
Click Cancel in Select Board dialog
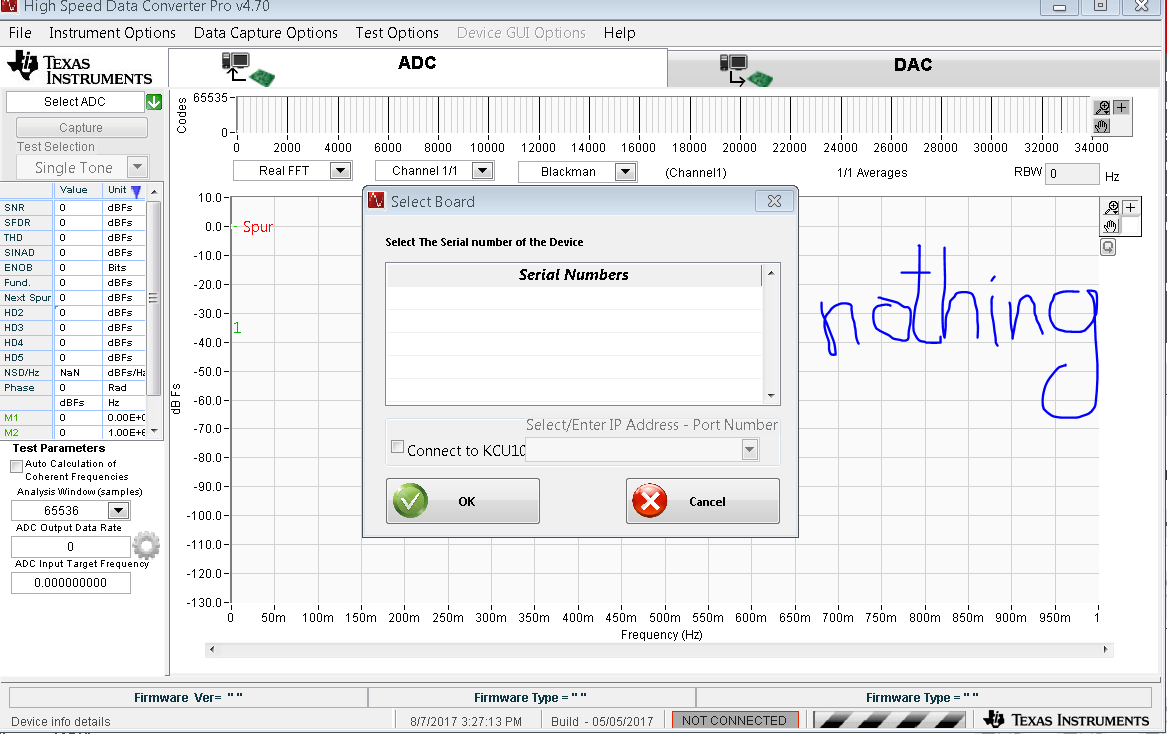(703, 501)
